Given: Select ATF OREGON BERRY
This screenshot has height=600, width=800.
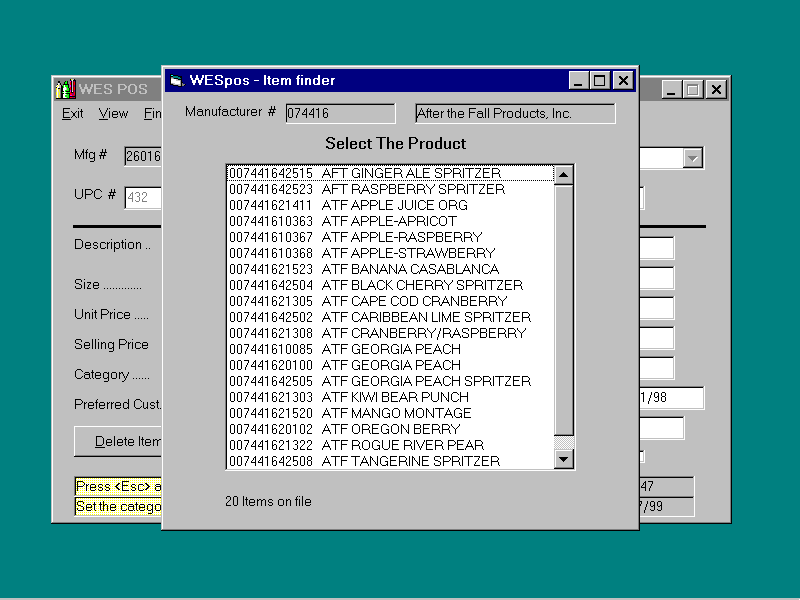Looking at the screenshot, I should pyautogui.click(x=390, y=429).
